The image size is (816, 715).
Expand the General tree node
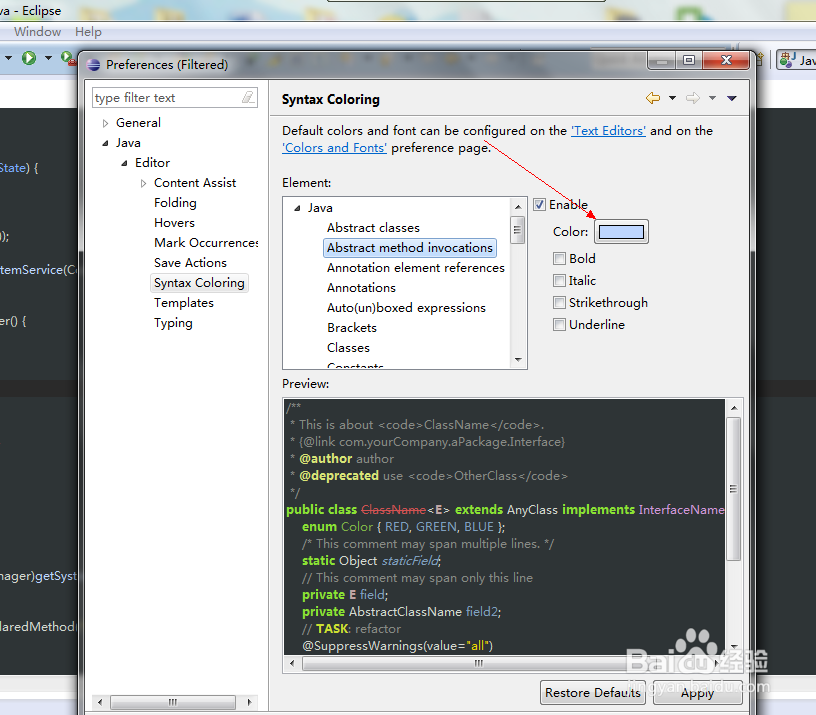click(x=105, y=123)
